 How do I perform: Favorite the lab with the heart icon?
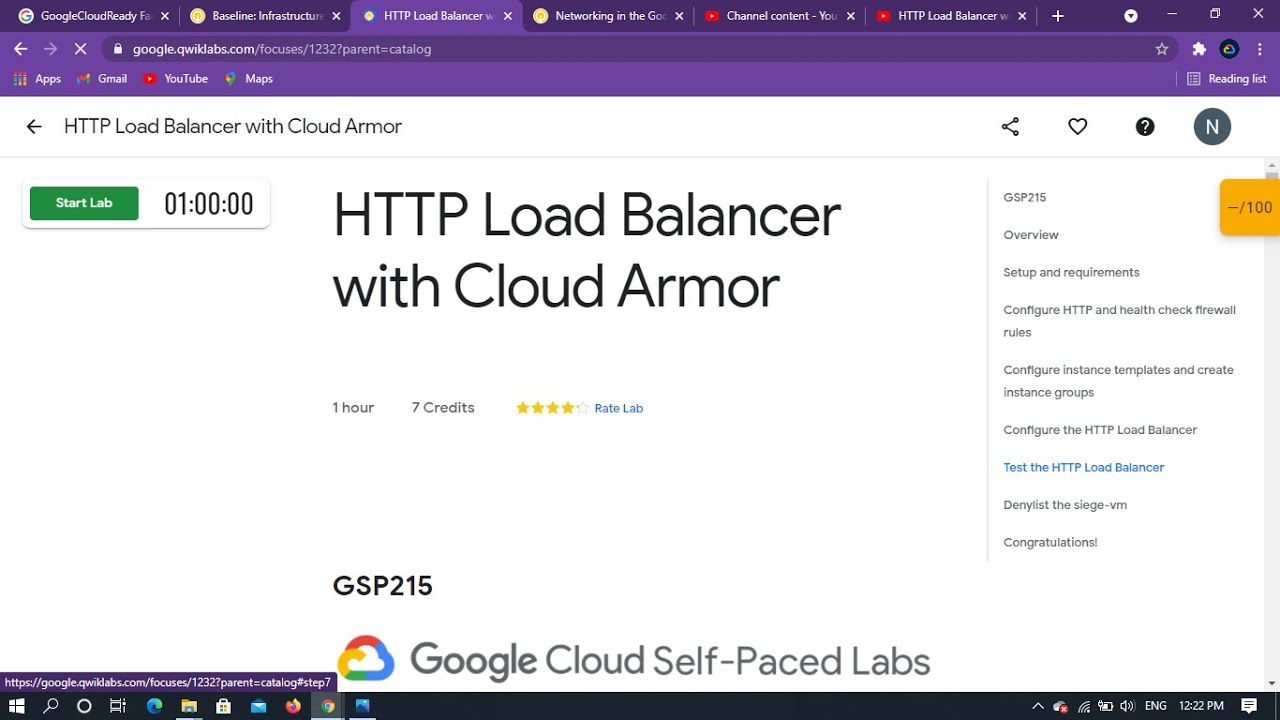(1077, 127)
